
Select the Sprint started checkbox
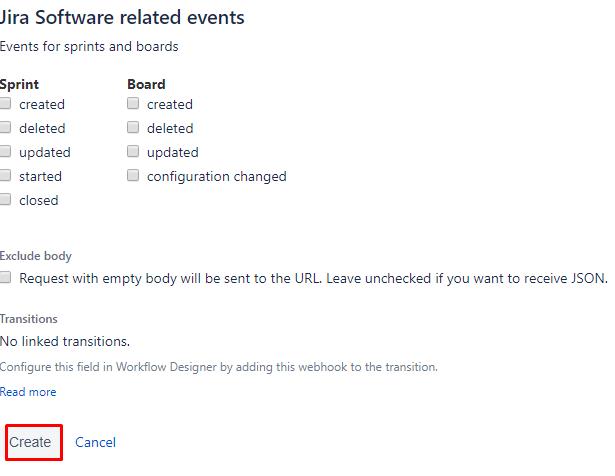coord(5,175)
